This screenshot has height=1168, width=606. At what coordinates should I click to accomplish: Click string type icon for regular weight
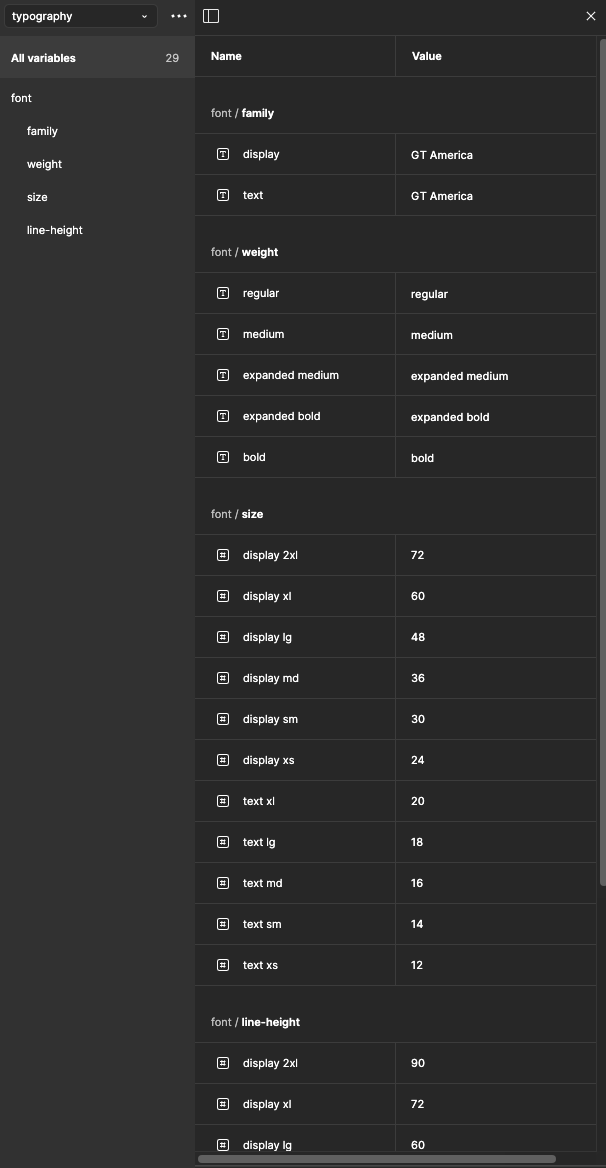(x=223, y=293)
